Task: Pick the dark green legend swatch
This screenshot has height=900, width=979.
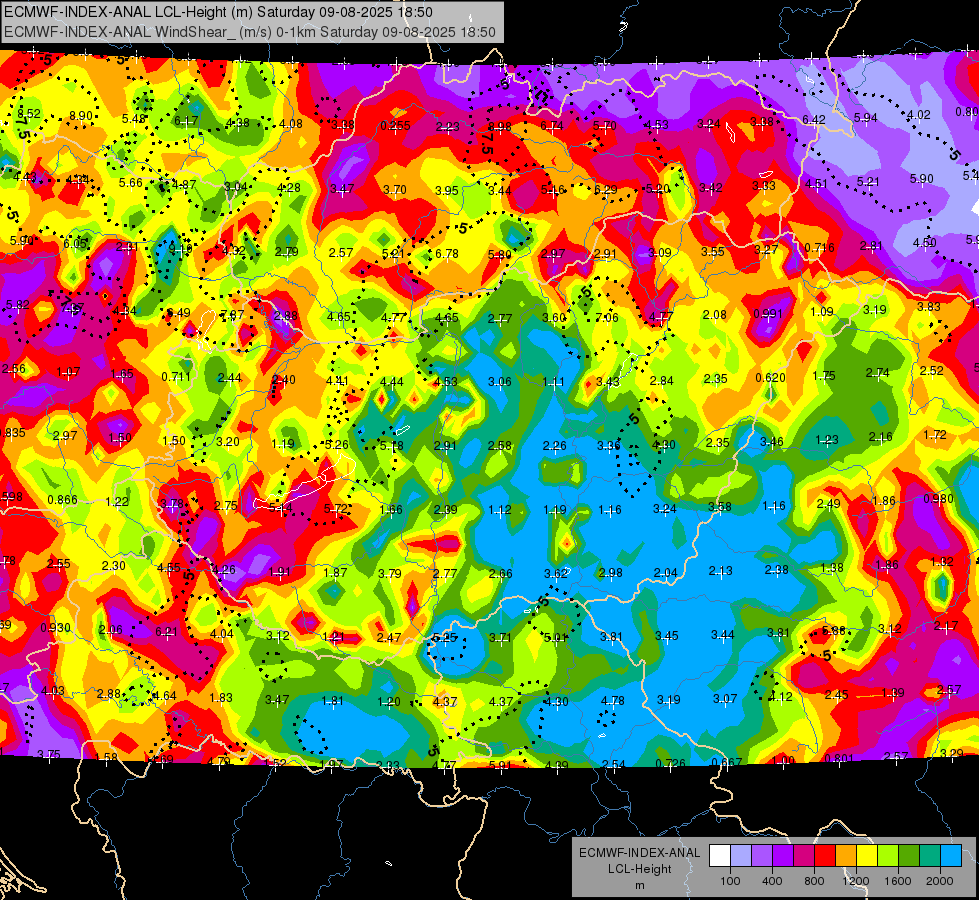Action: click(909, 856)
